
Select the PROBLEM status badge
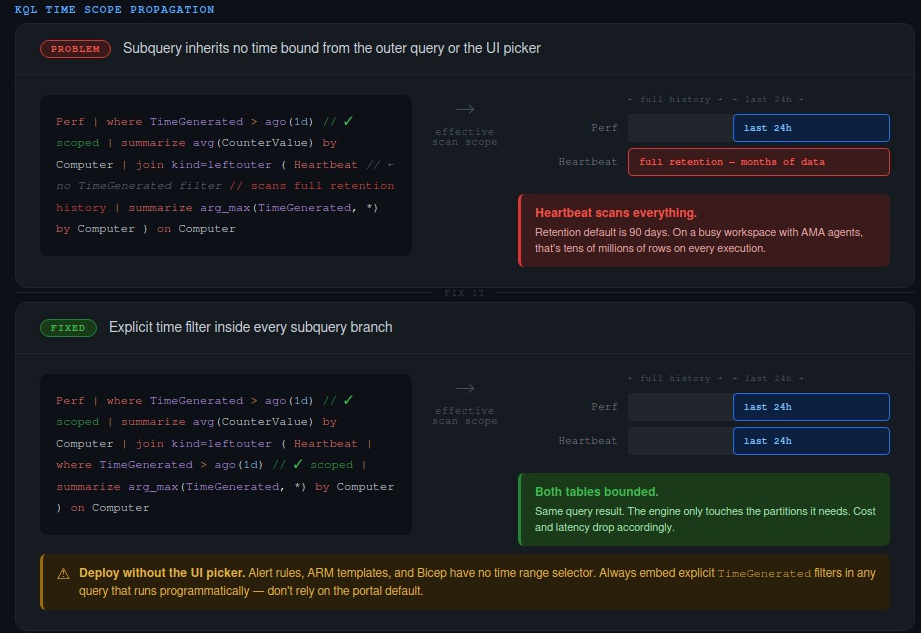[75, 47]
